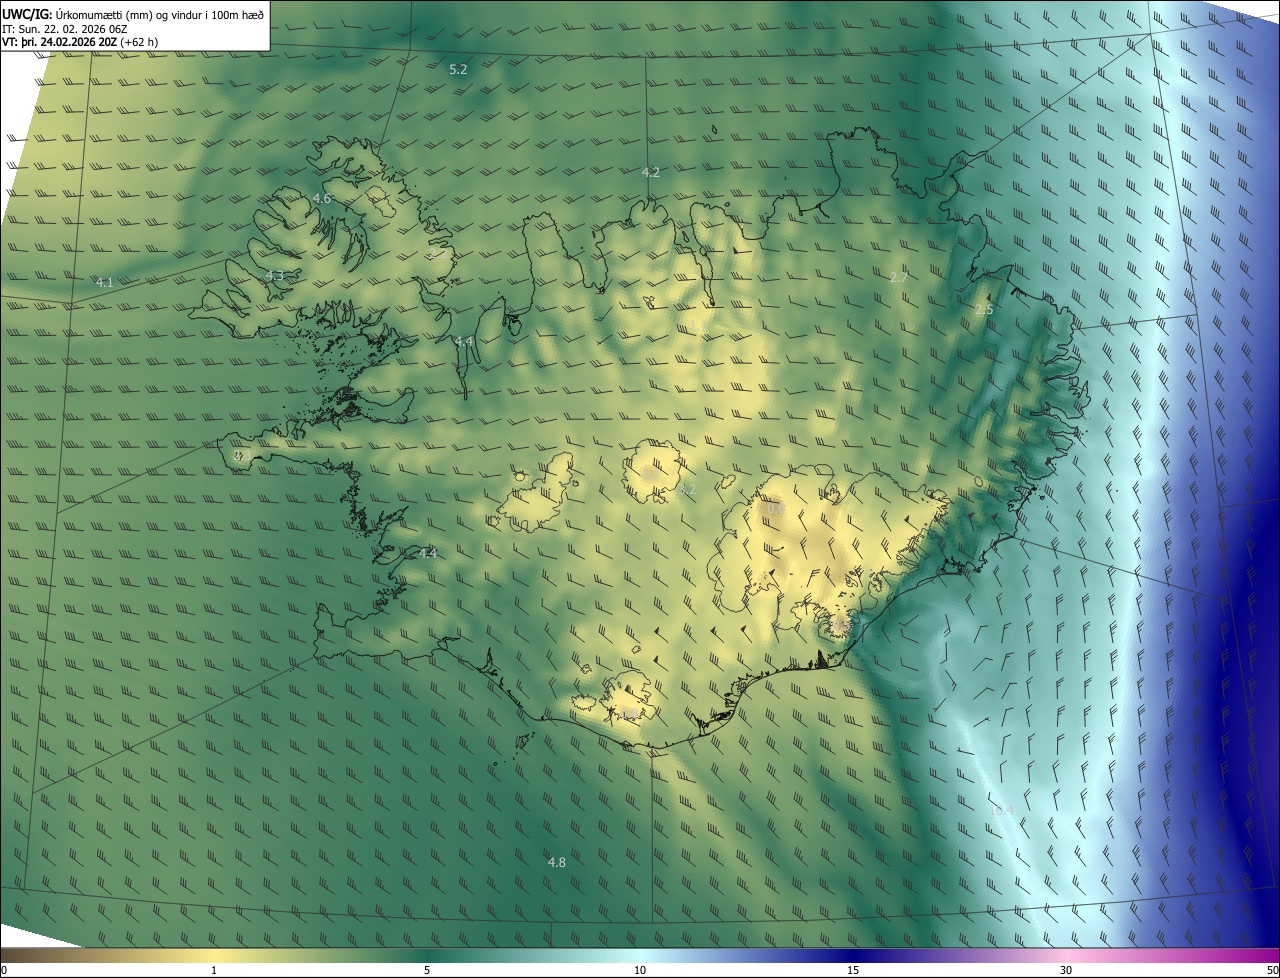This screenshot has width=1280, height=978.
Task: Click the '30' tick on the color scale
Action: pyautogui.click(x=1066, y=970)
